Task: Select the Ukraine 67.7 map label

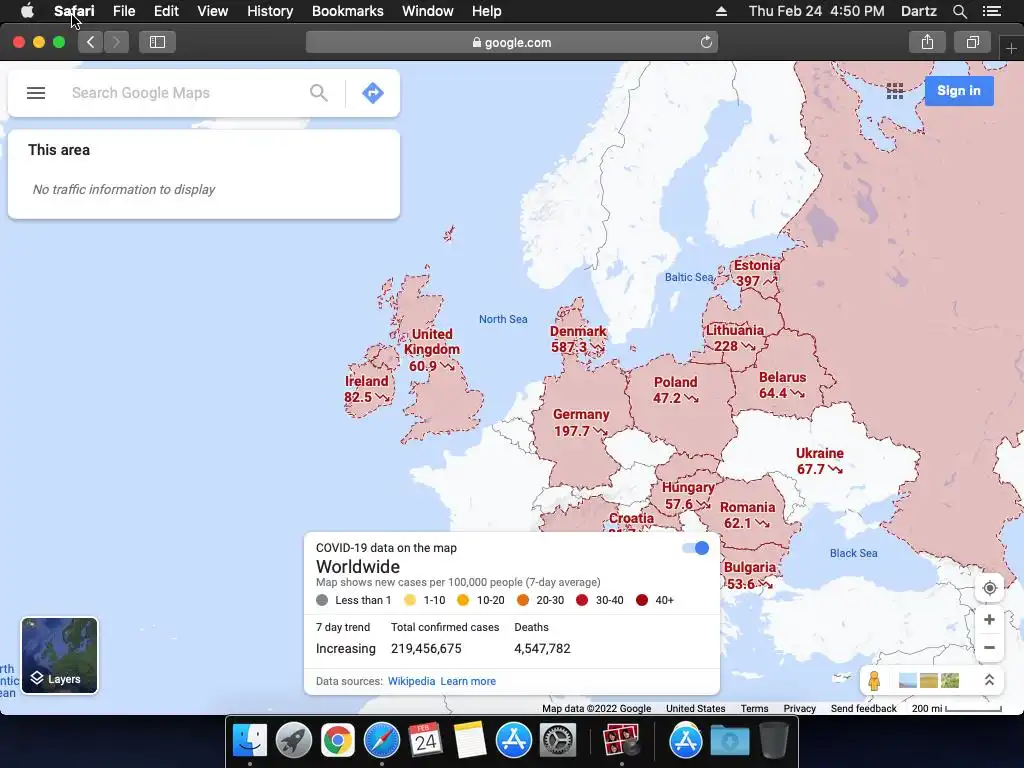Action: tap(820, 461)
